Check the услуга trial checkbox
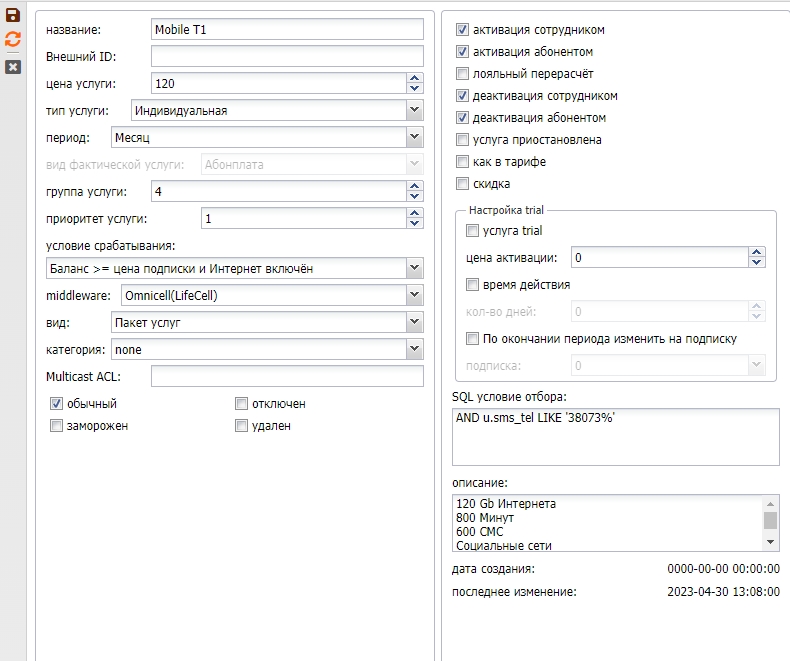This screenshot has width=790, height=661. click(x=473, y=231)
